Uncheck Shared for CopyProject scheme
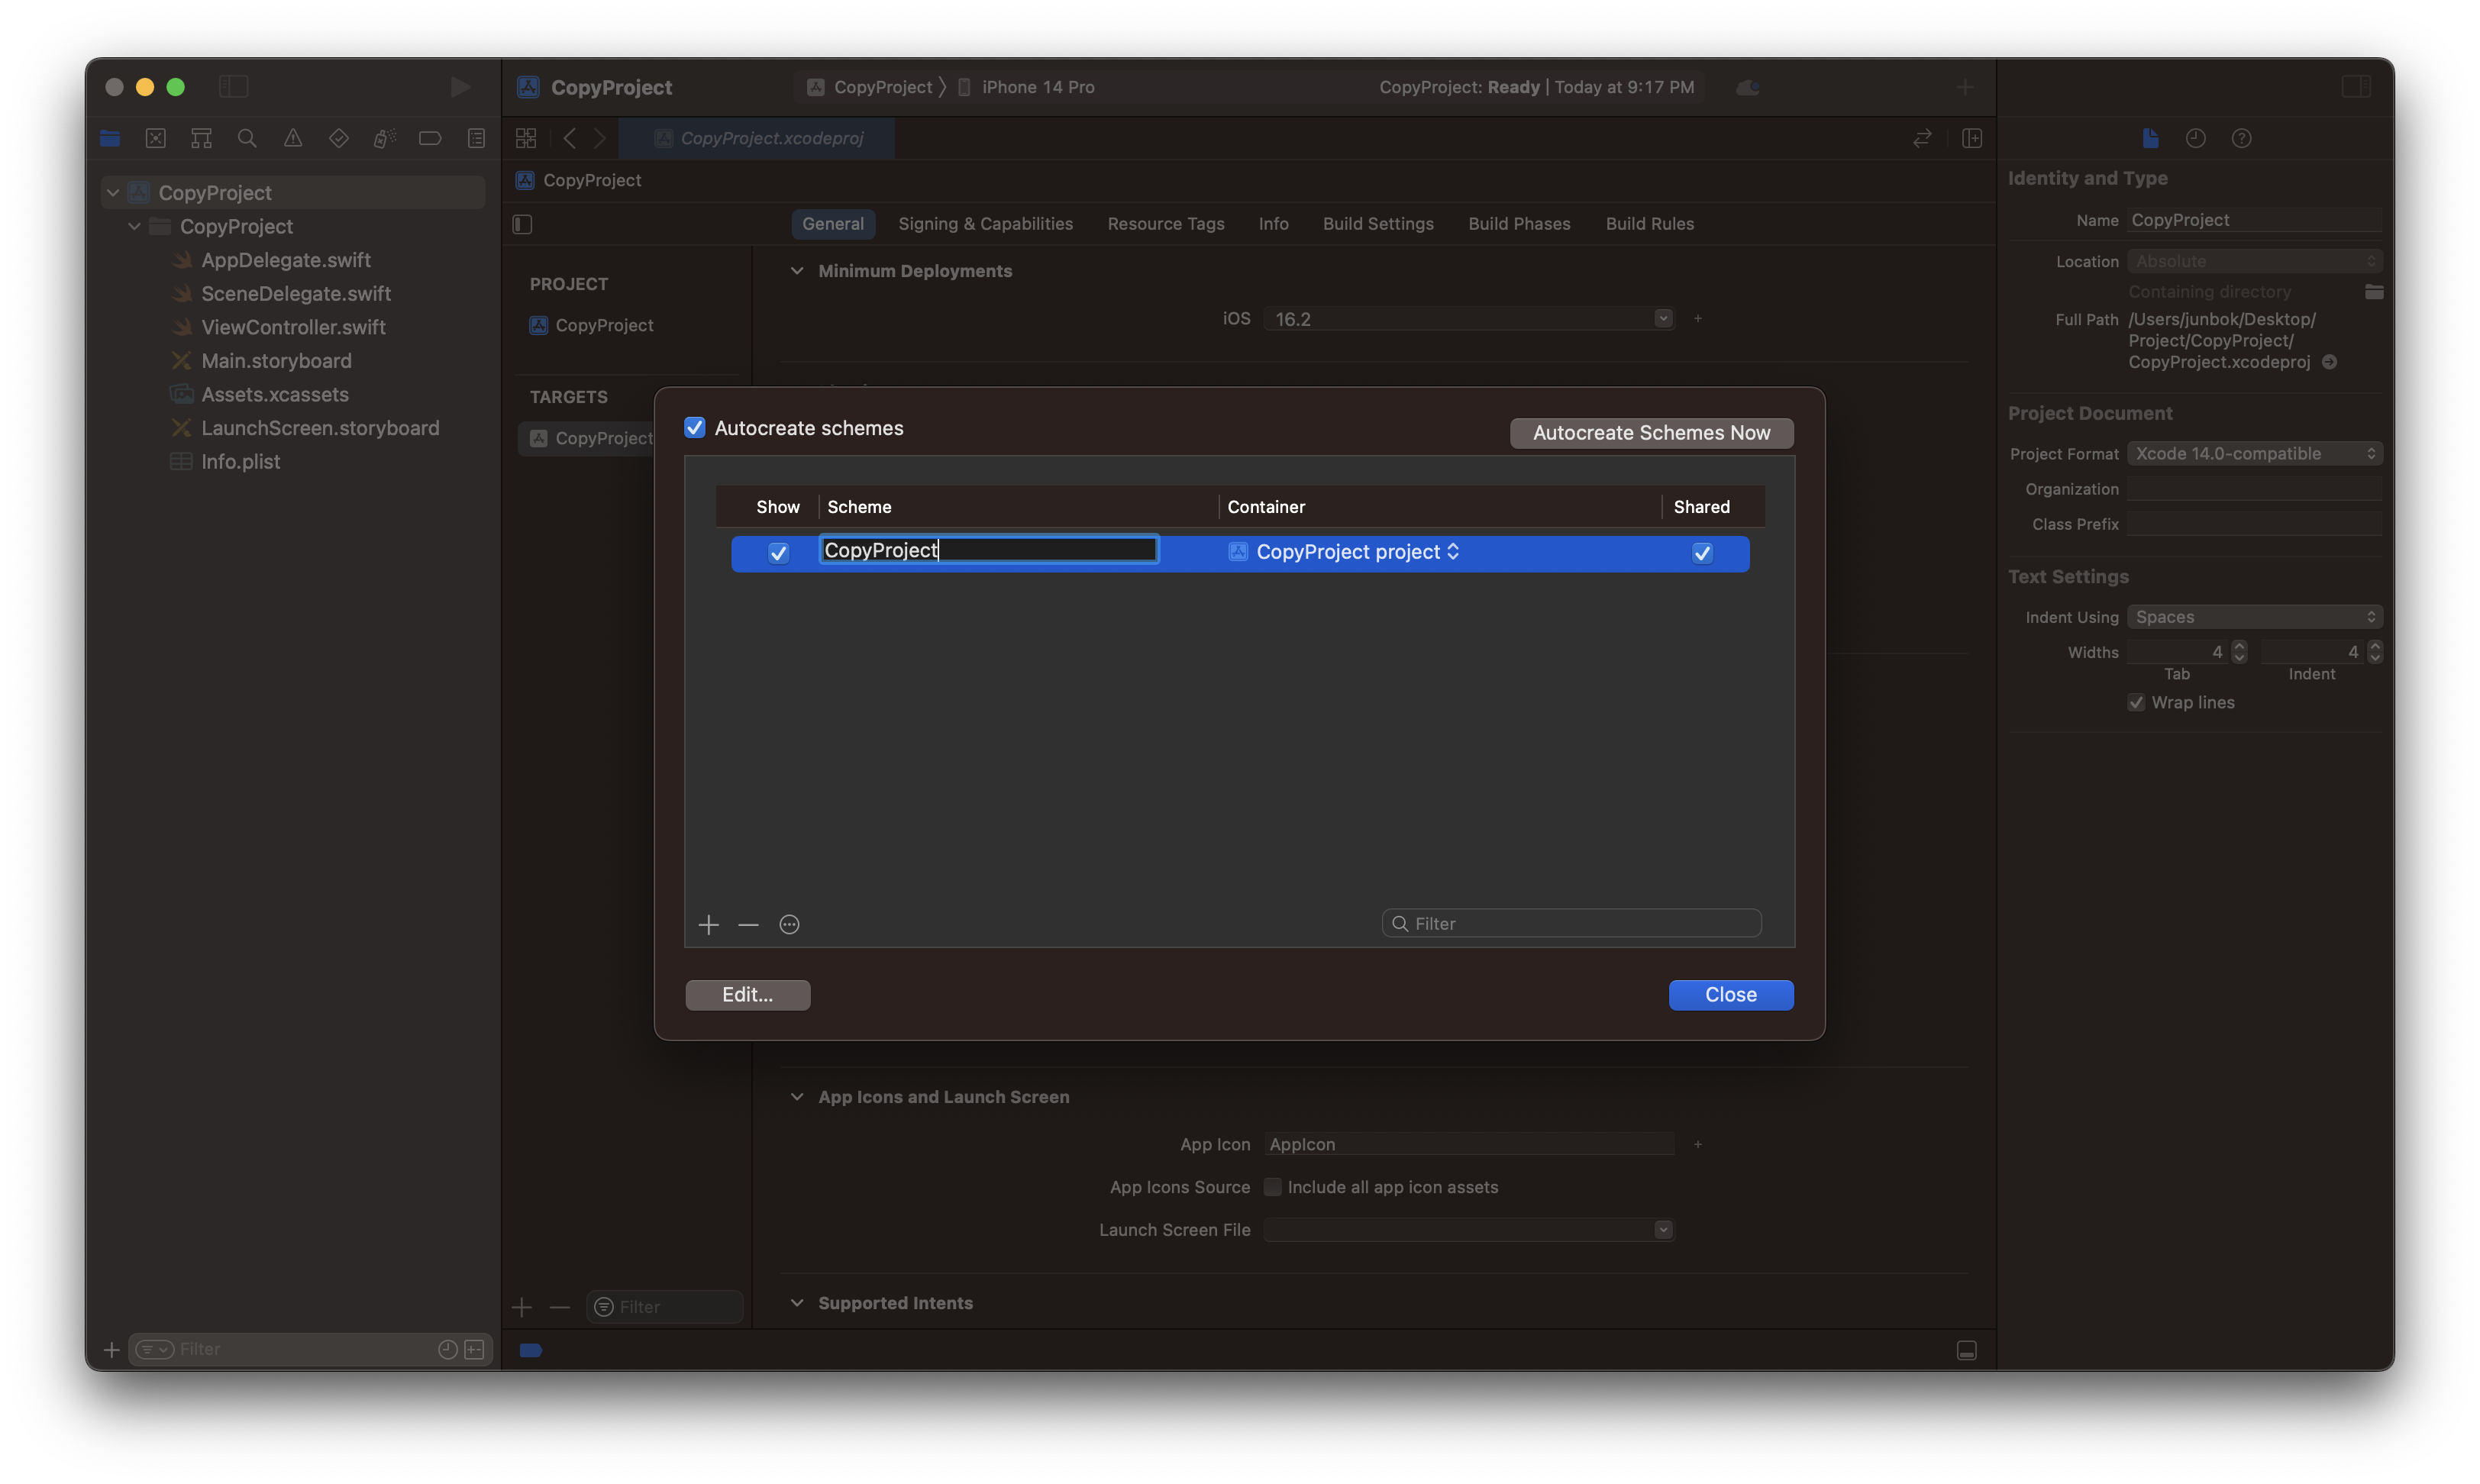 1702,552
